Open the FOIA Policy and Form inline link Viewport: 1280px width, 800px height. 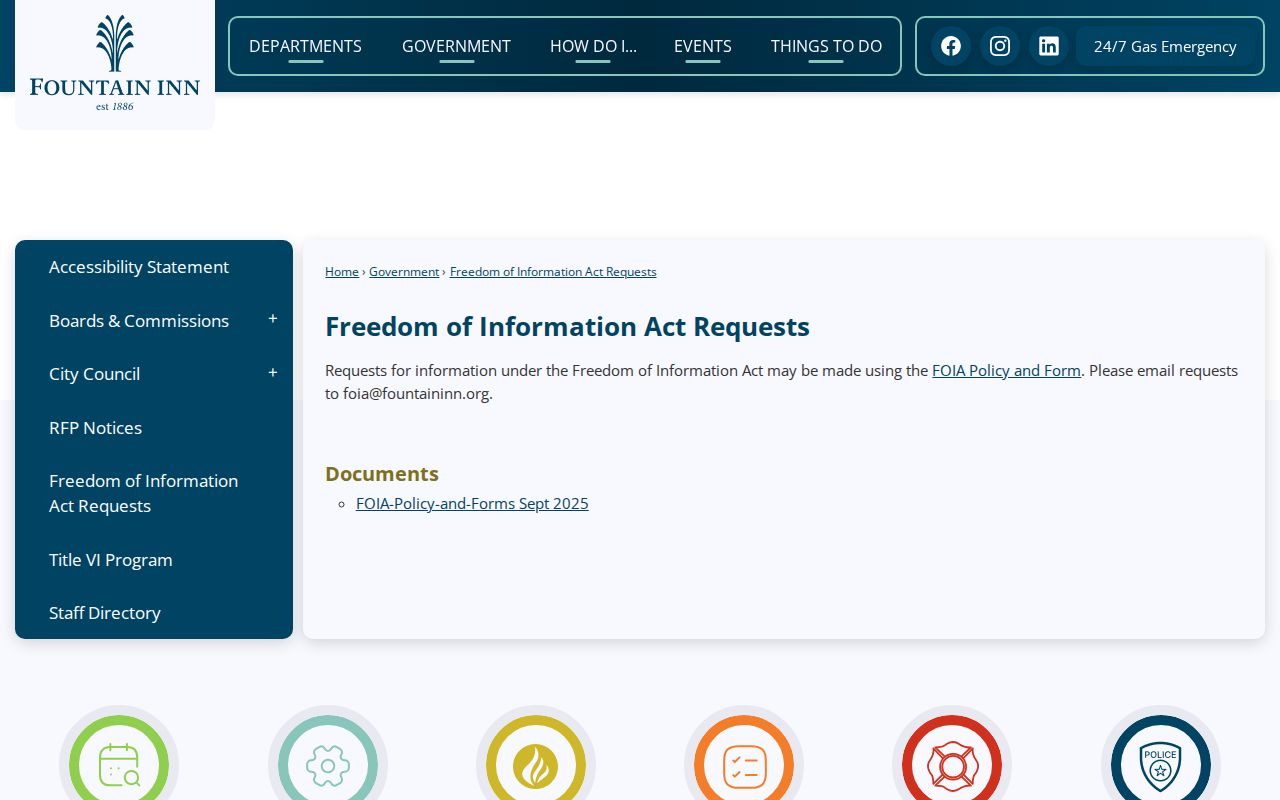coord(1006,370)
